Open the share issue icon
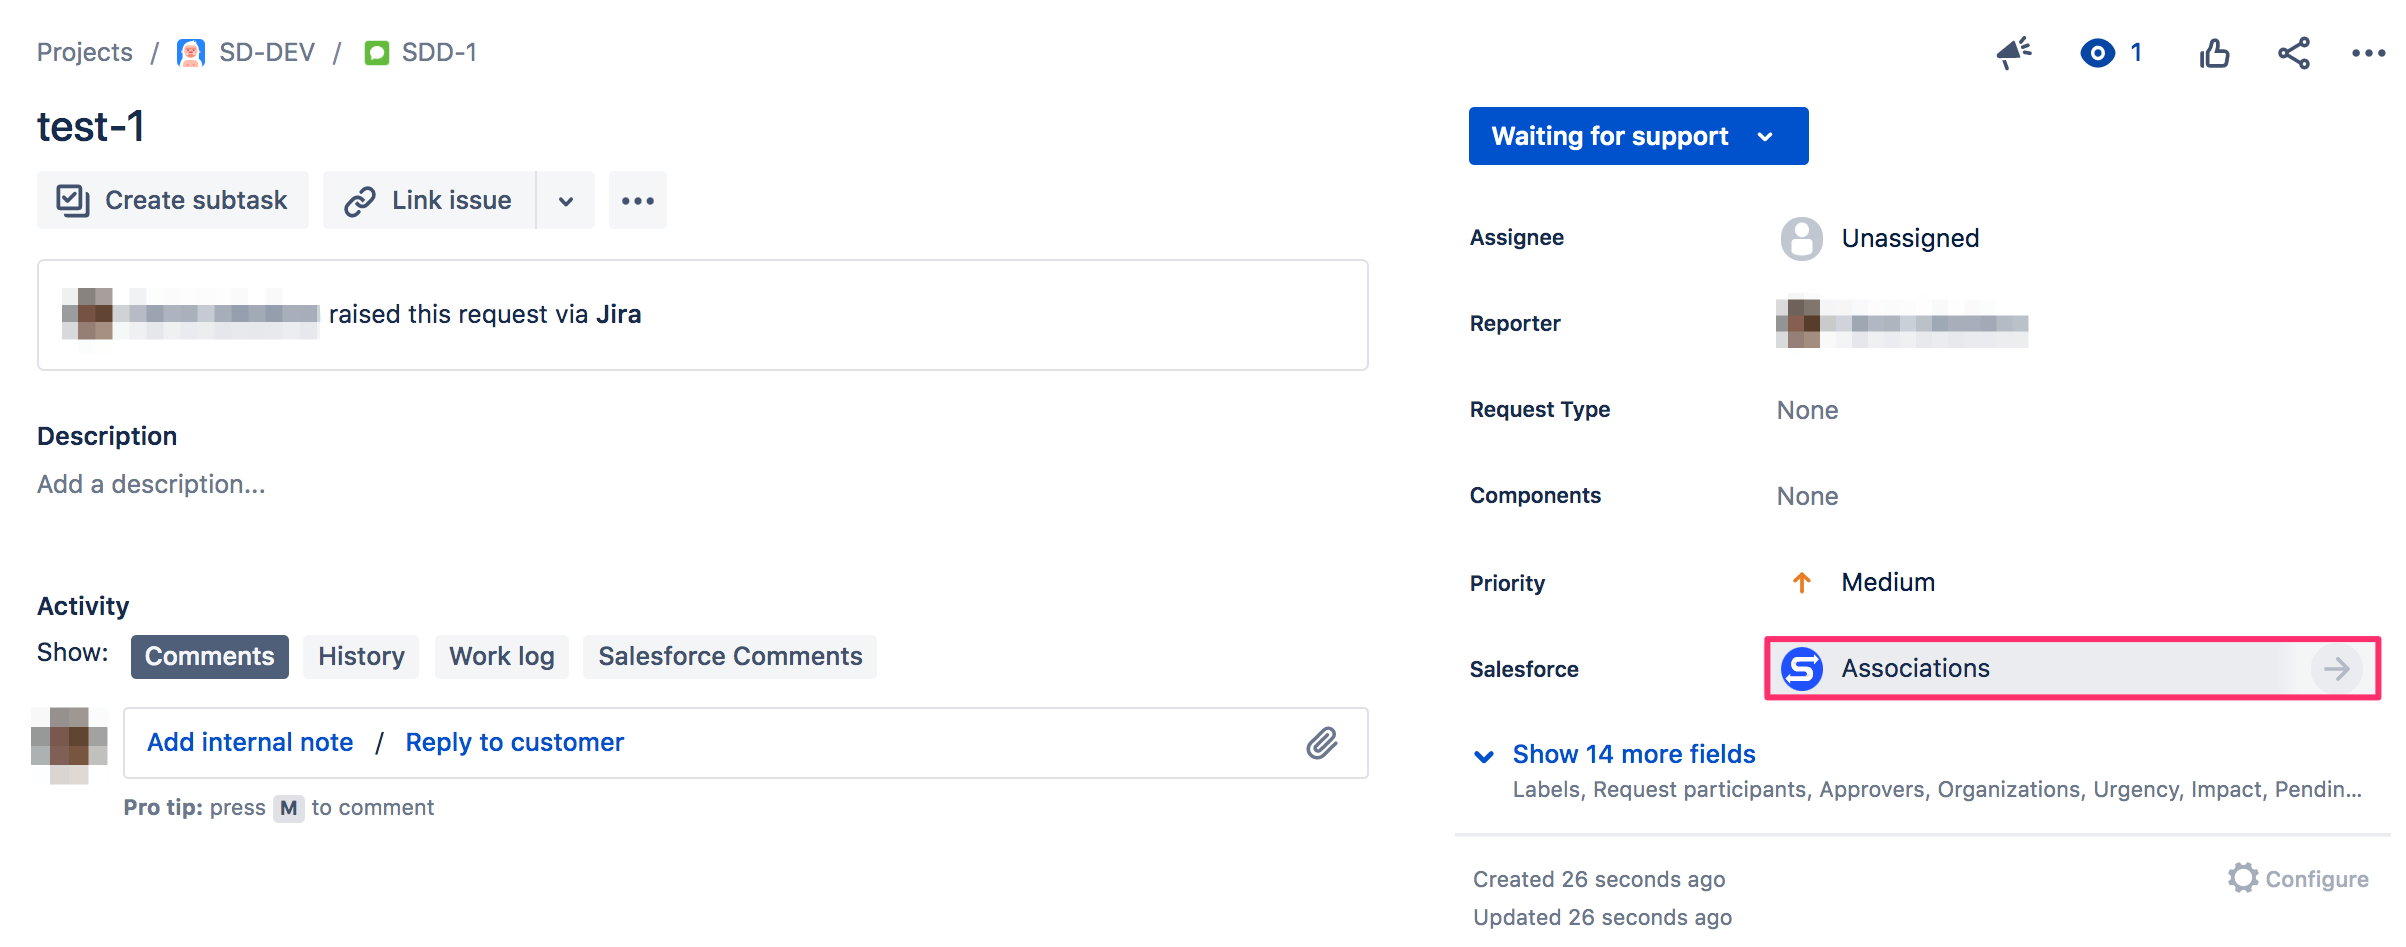 tap(2293, 53)
